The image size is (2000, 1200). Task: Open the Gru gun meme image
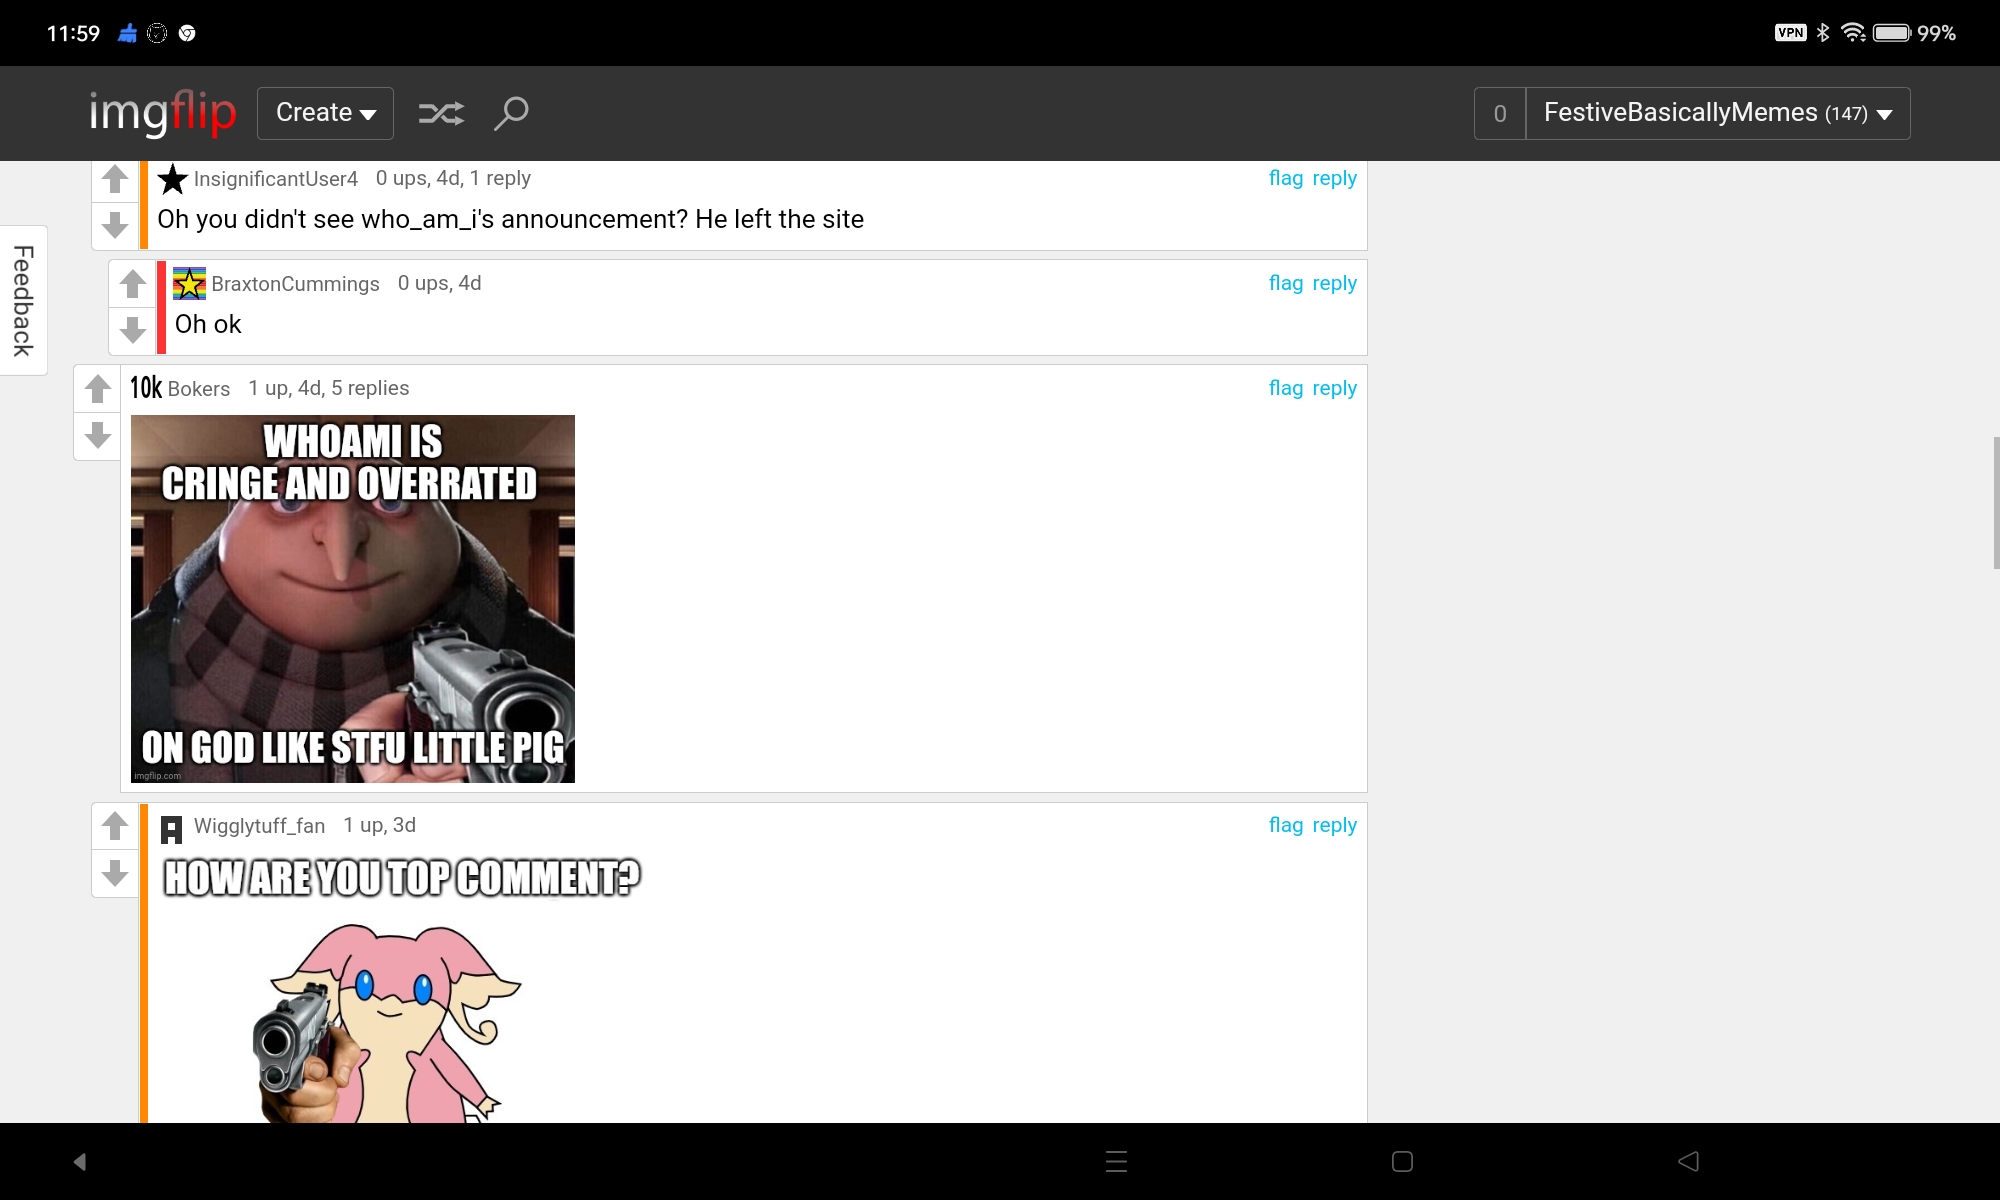pos(353,599)
